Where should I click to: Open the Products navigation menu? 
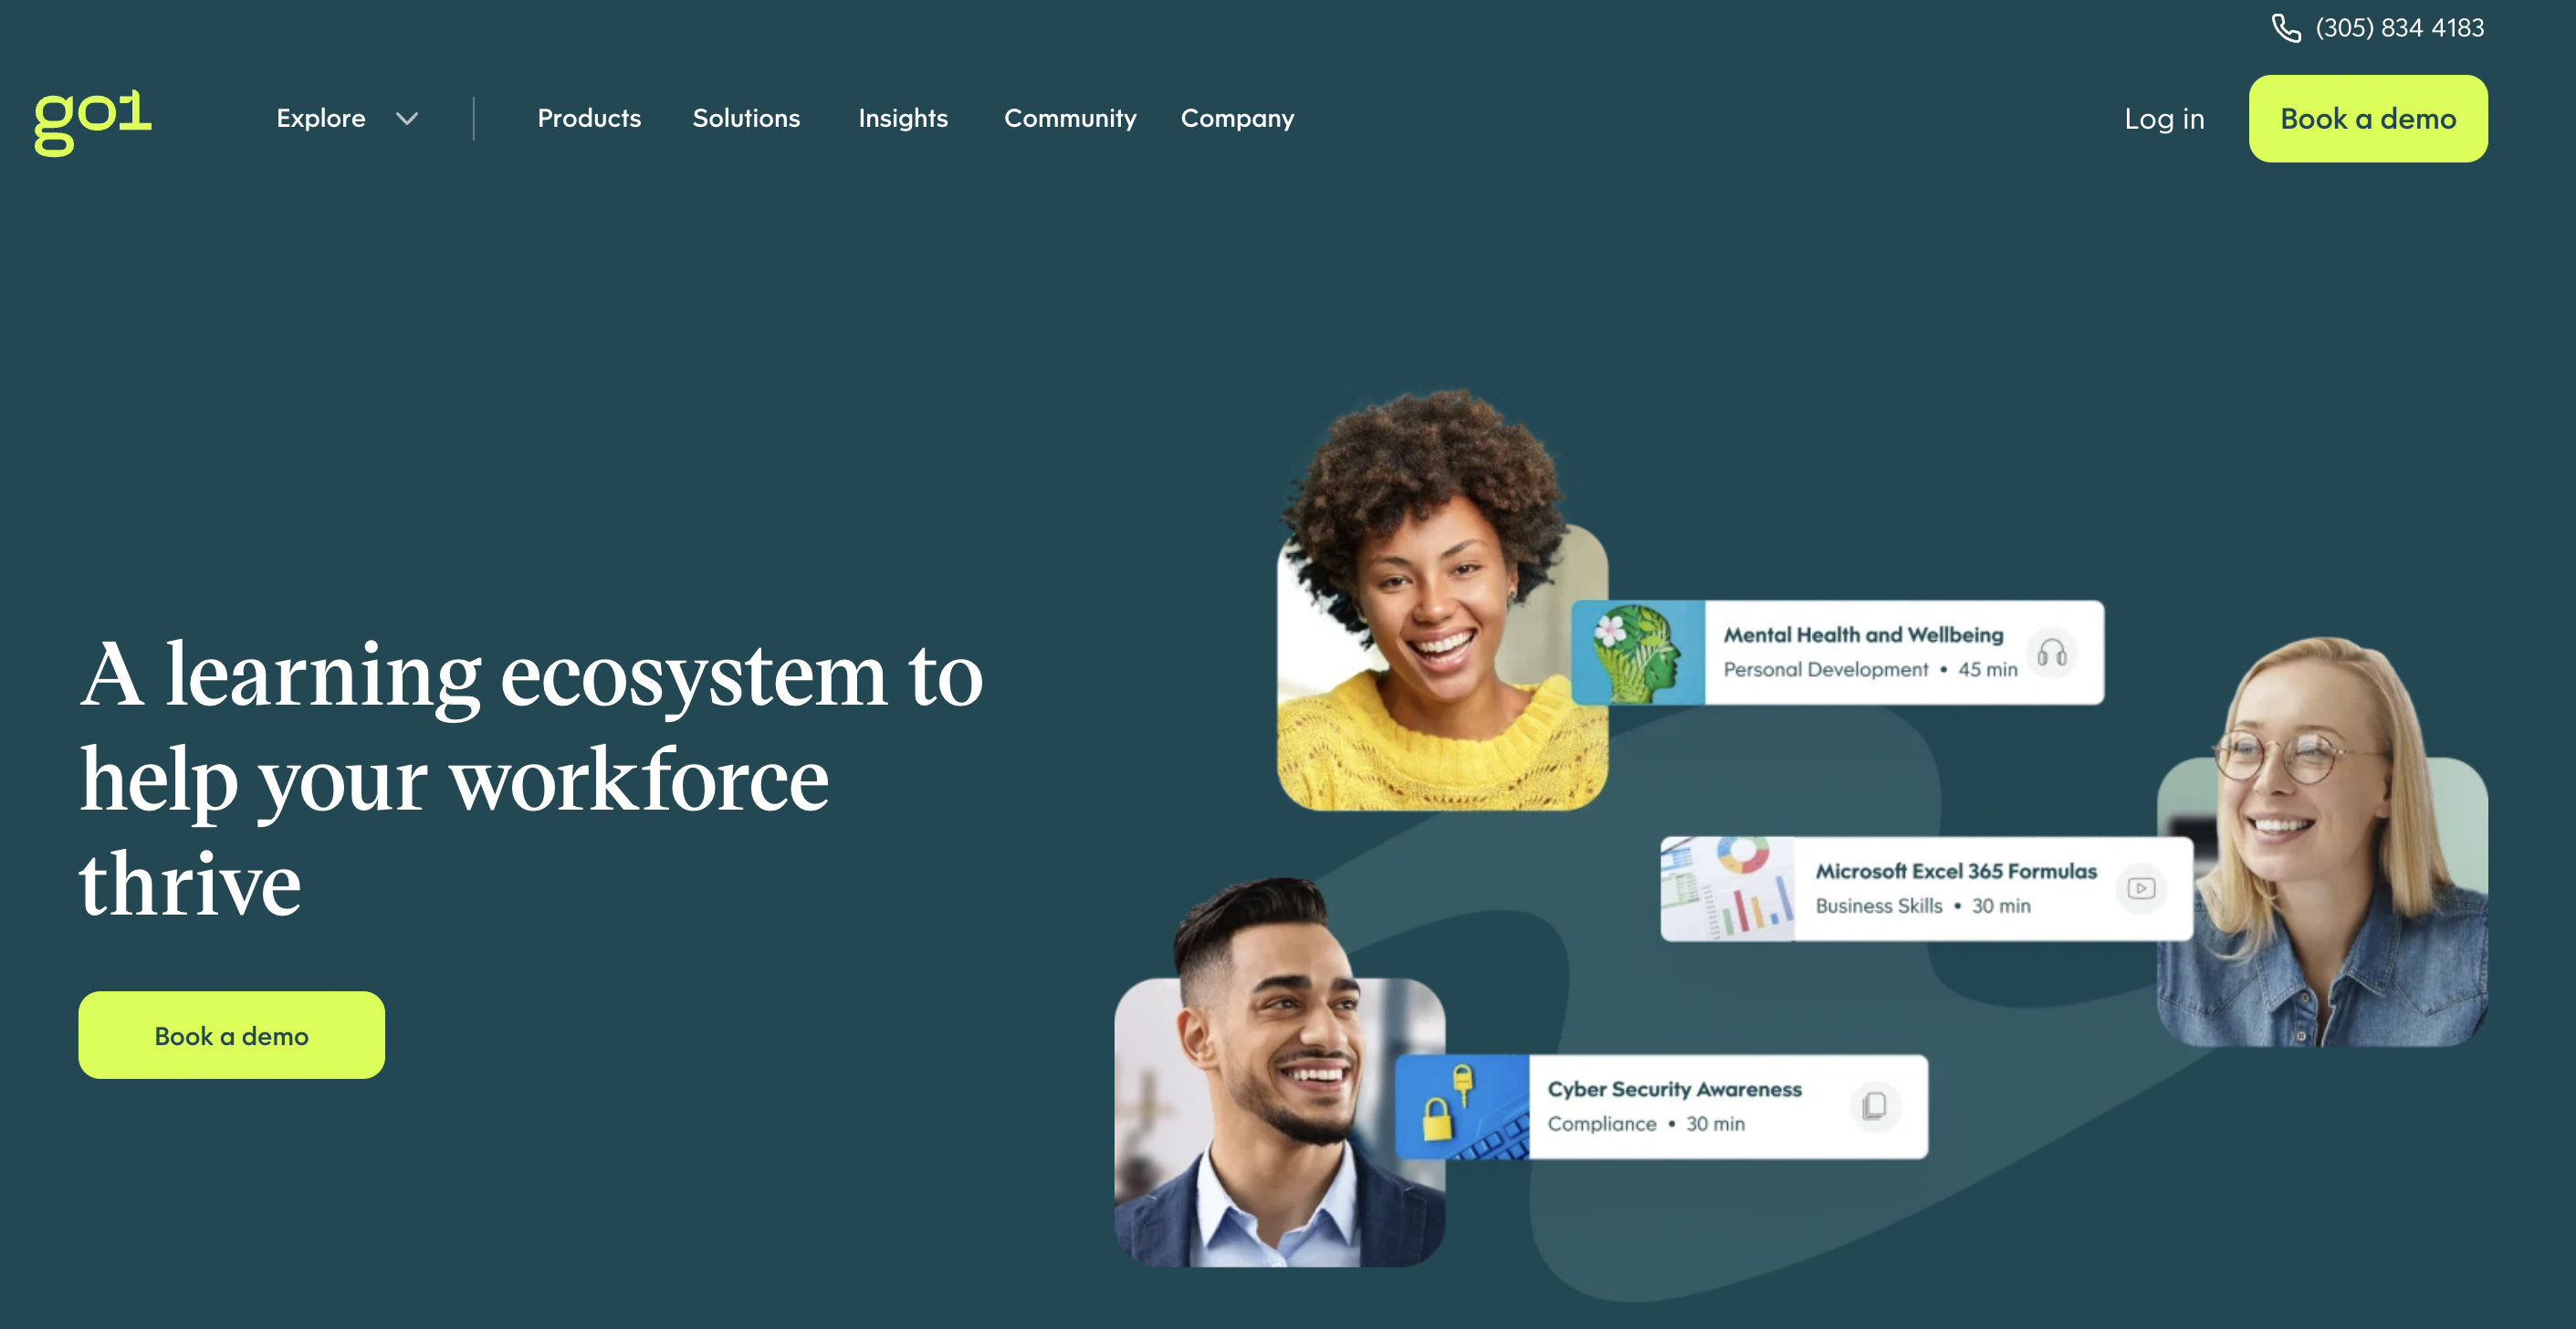tap(588, 117)
